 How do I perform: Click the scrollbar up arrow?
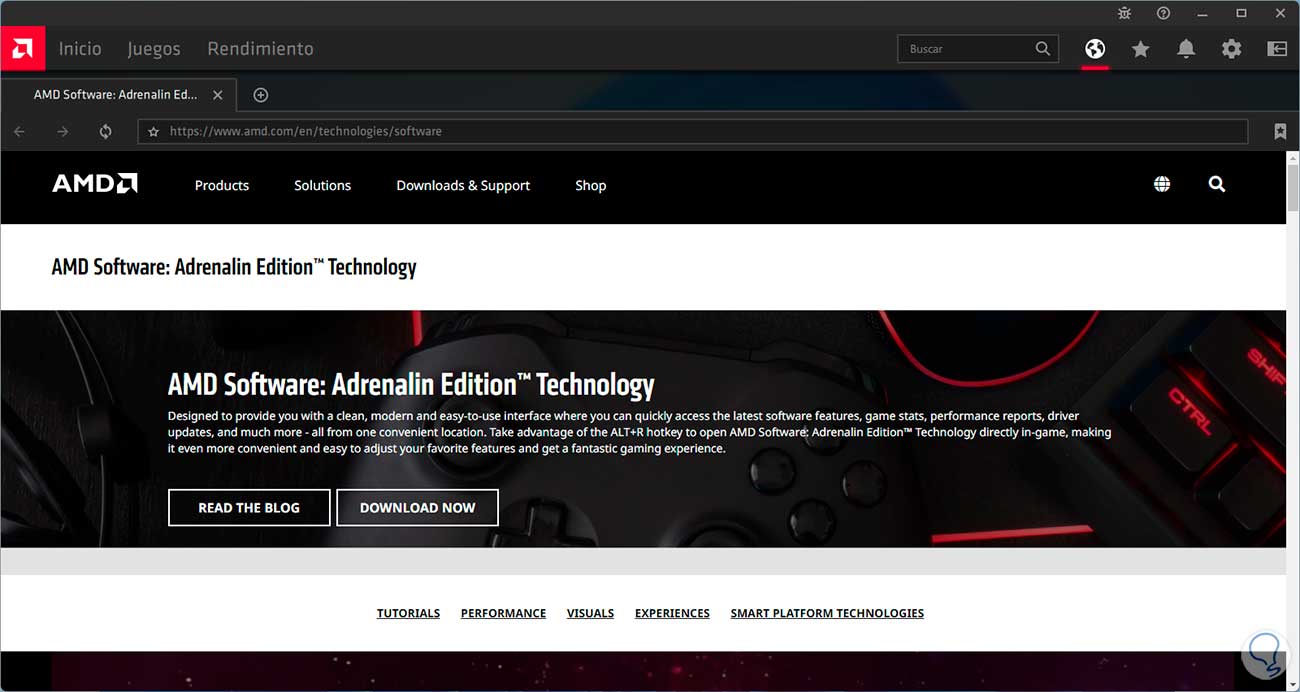pyautogui.click(x=1293, y=159)
